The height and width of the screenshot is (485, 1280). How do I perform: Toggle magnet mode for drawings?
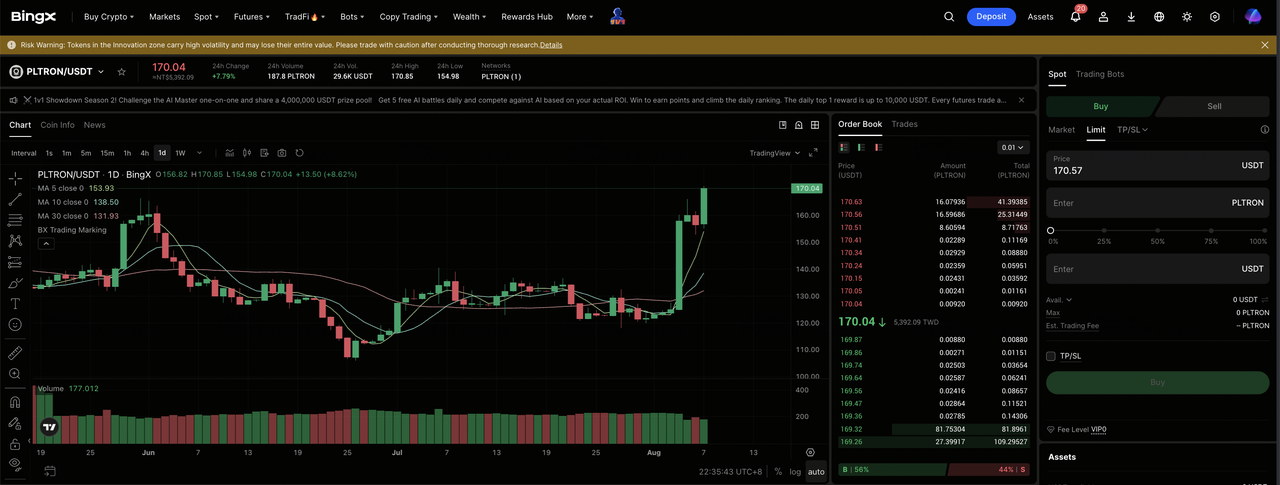pyautogui.click(x=15, y=402)
